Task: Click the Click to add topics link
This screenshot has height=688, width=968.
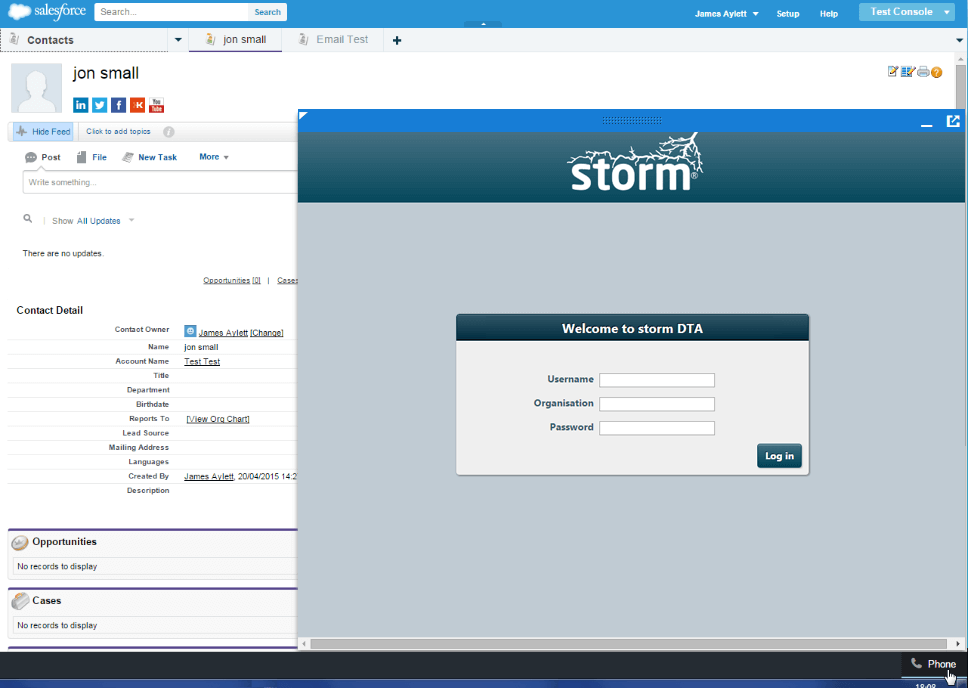Action: pyautogui.click(x=118, y=132)
